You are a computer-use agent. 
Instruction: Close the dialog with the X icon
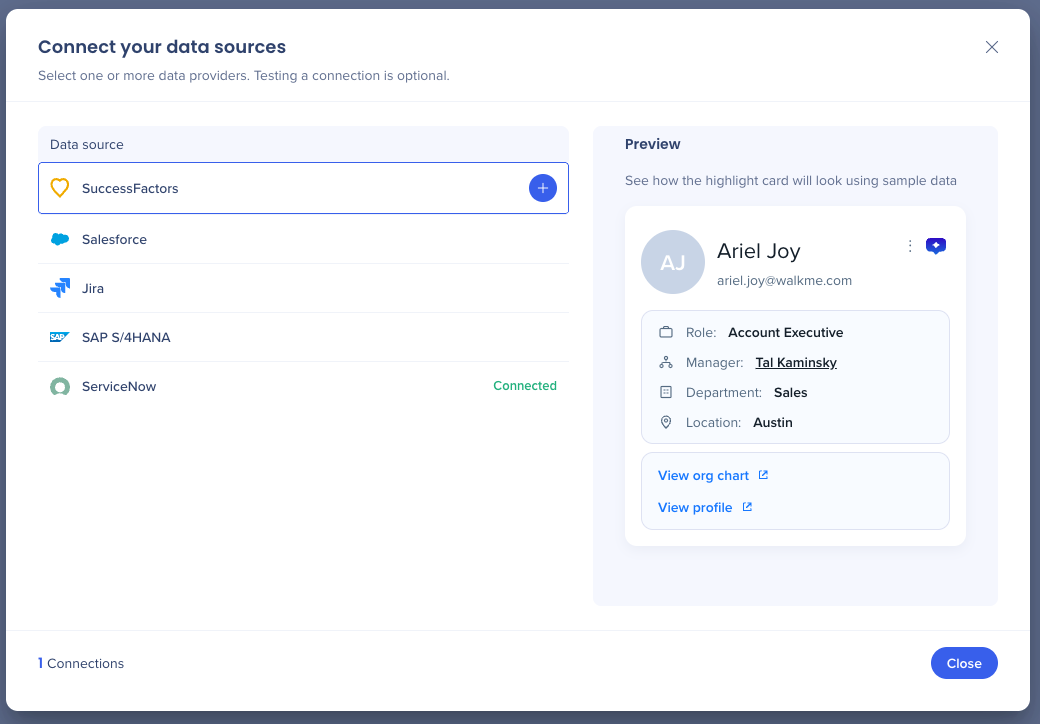tap(992, 47)
